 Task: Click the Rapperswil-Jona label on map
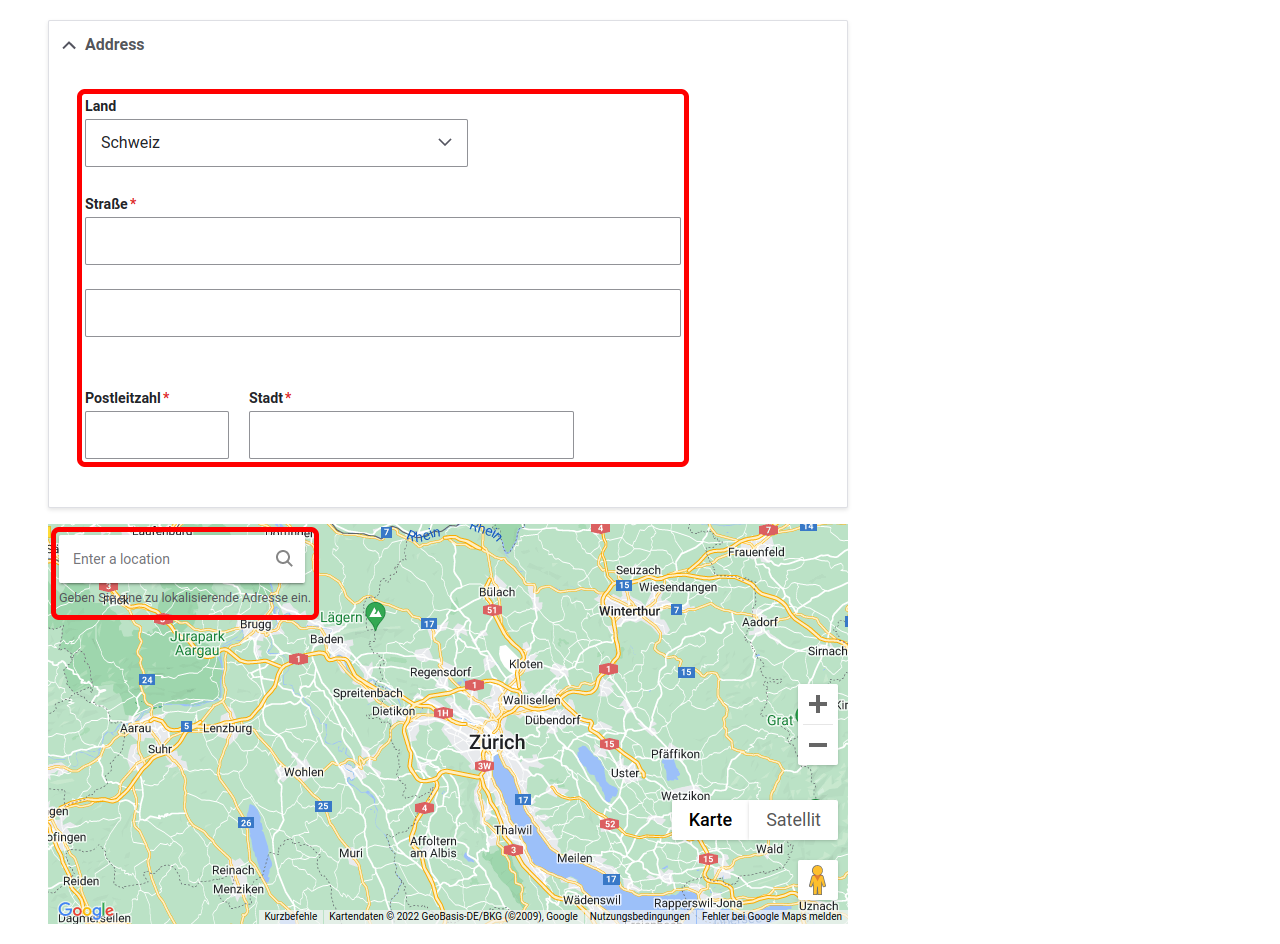[x=698, y=903]
